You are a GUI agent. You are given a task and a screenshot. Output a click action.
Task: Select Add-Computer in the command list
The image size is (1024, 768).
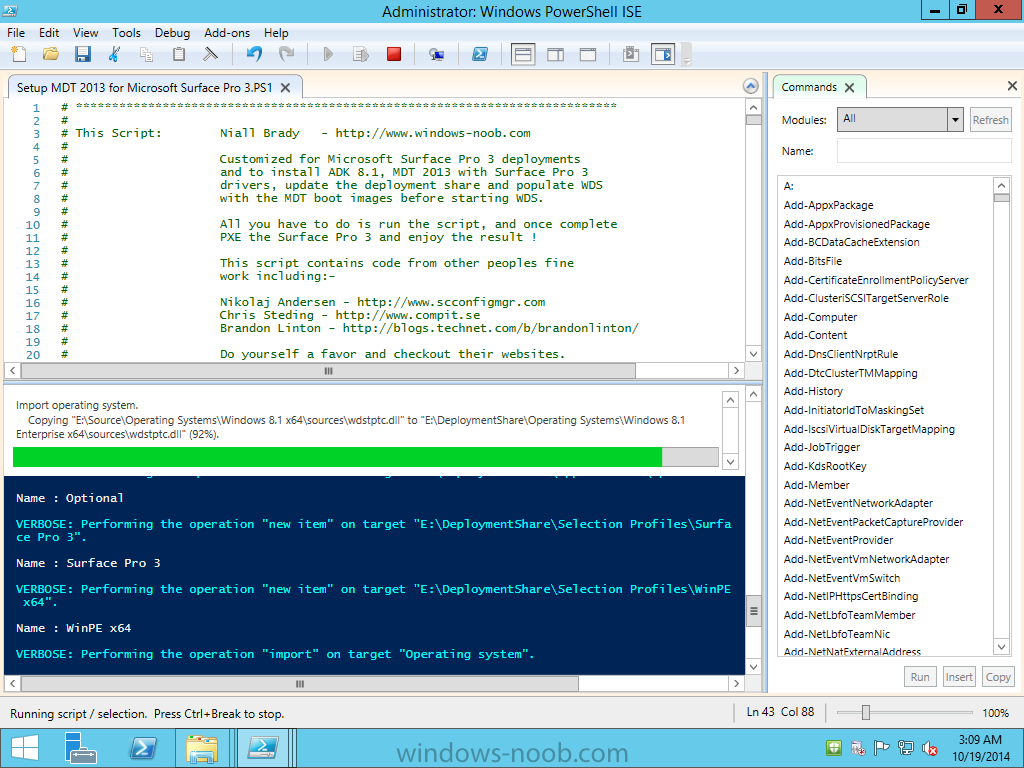coord(820,317)
